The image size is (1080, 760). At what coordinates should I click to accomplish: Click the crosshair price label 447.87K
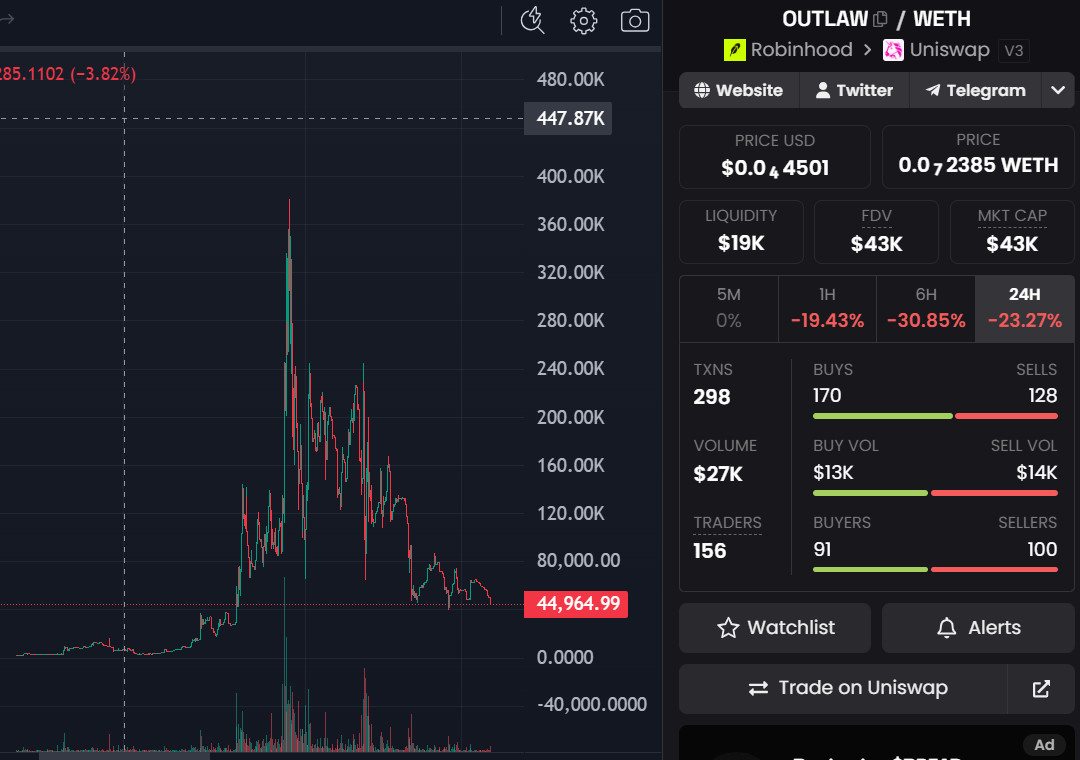568,119
